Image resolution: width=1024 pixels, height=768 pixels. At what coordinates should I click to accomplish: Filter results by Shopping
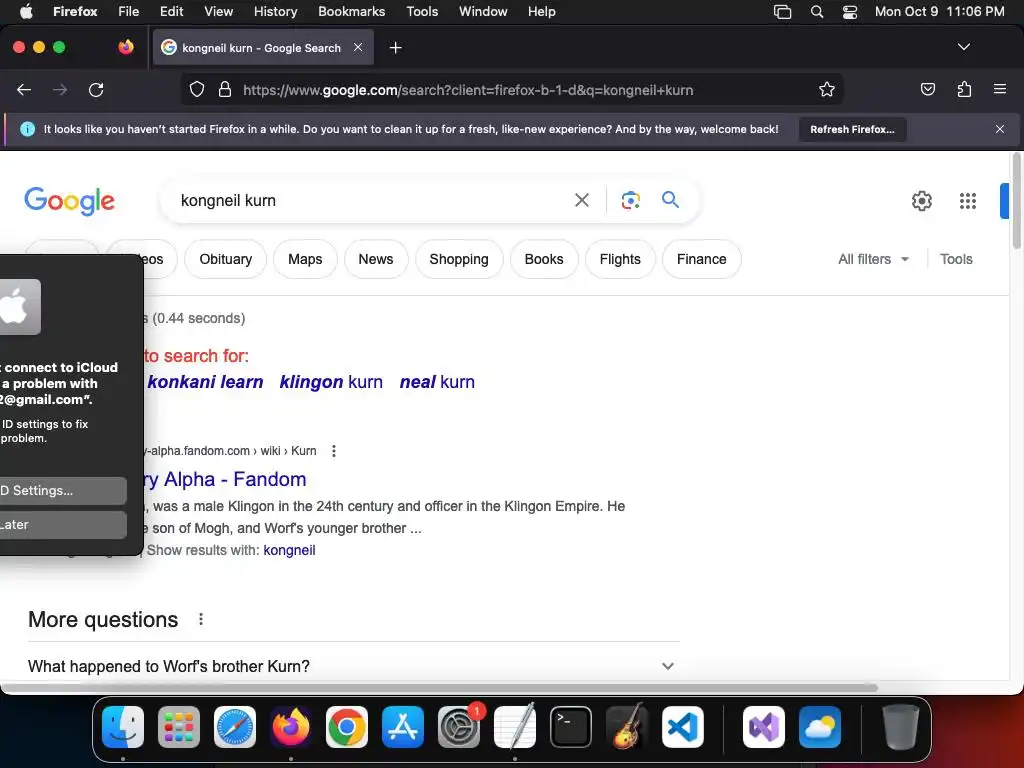(459, 259)
